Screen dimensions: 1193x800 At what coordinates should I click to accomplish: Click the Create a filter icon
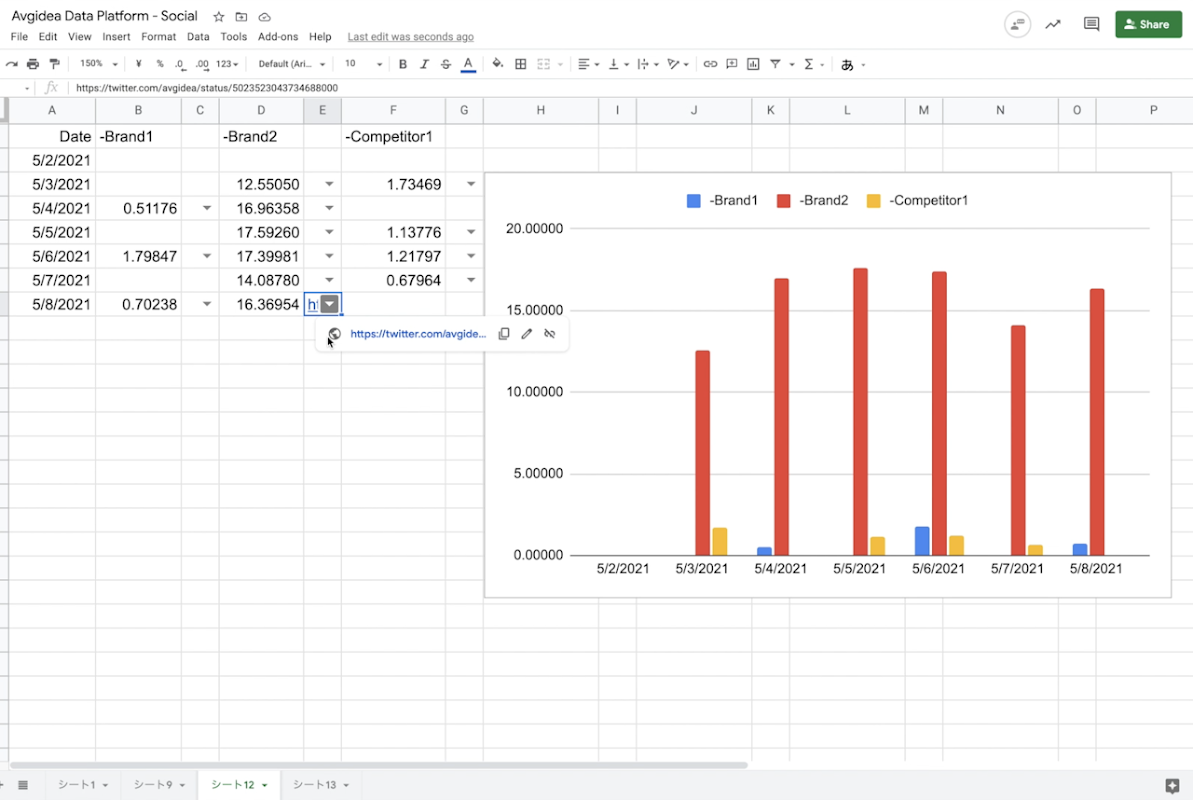pos(775,64)
